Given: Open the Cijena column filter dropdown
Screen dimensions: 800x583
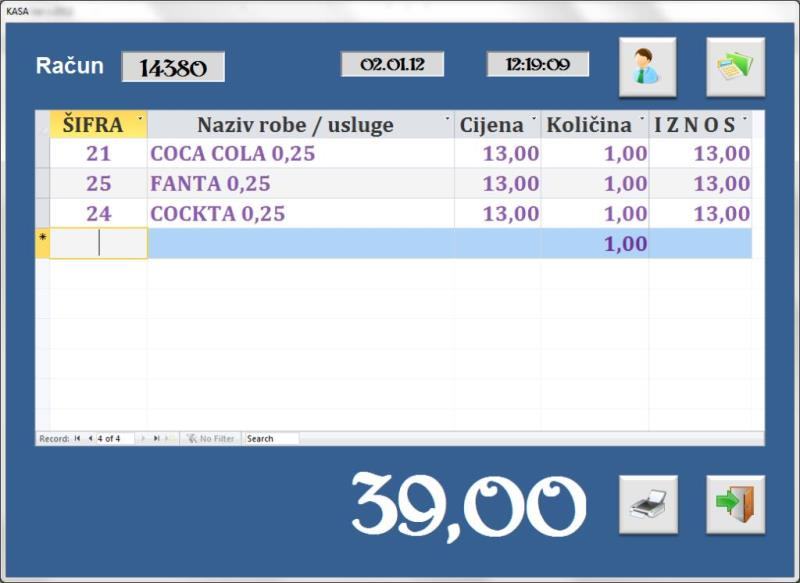Looking at the screenshot, I should click(x=533, y=118).
